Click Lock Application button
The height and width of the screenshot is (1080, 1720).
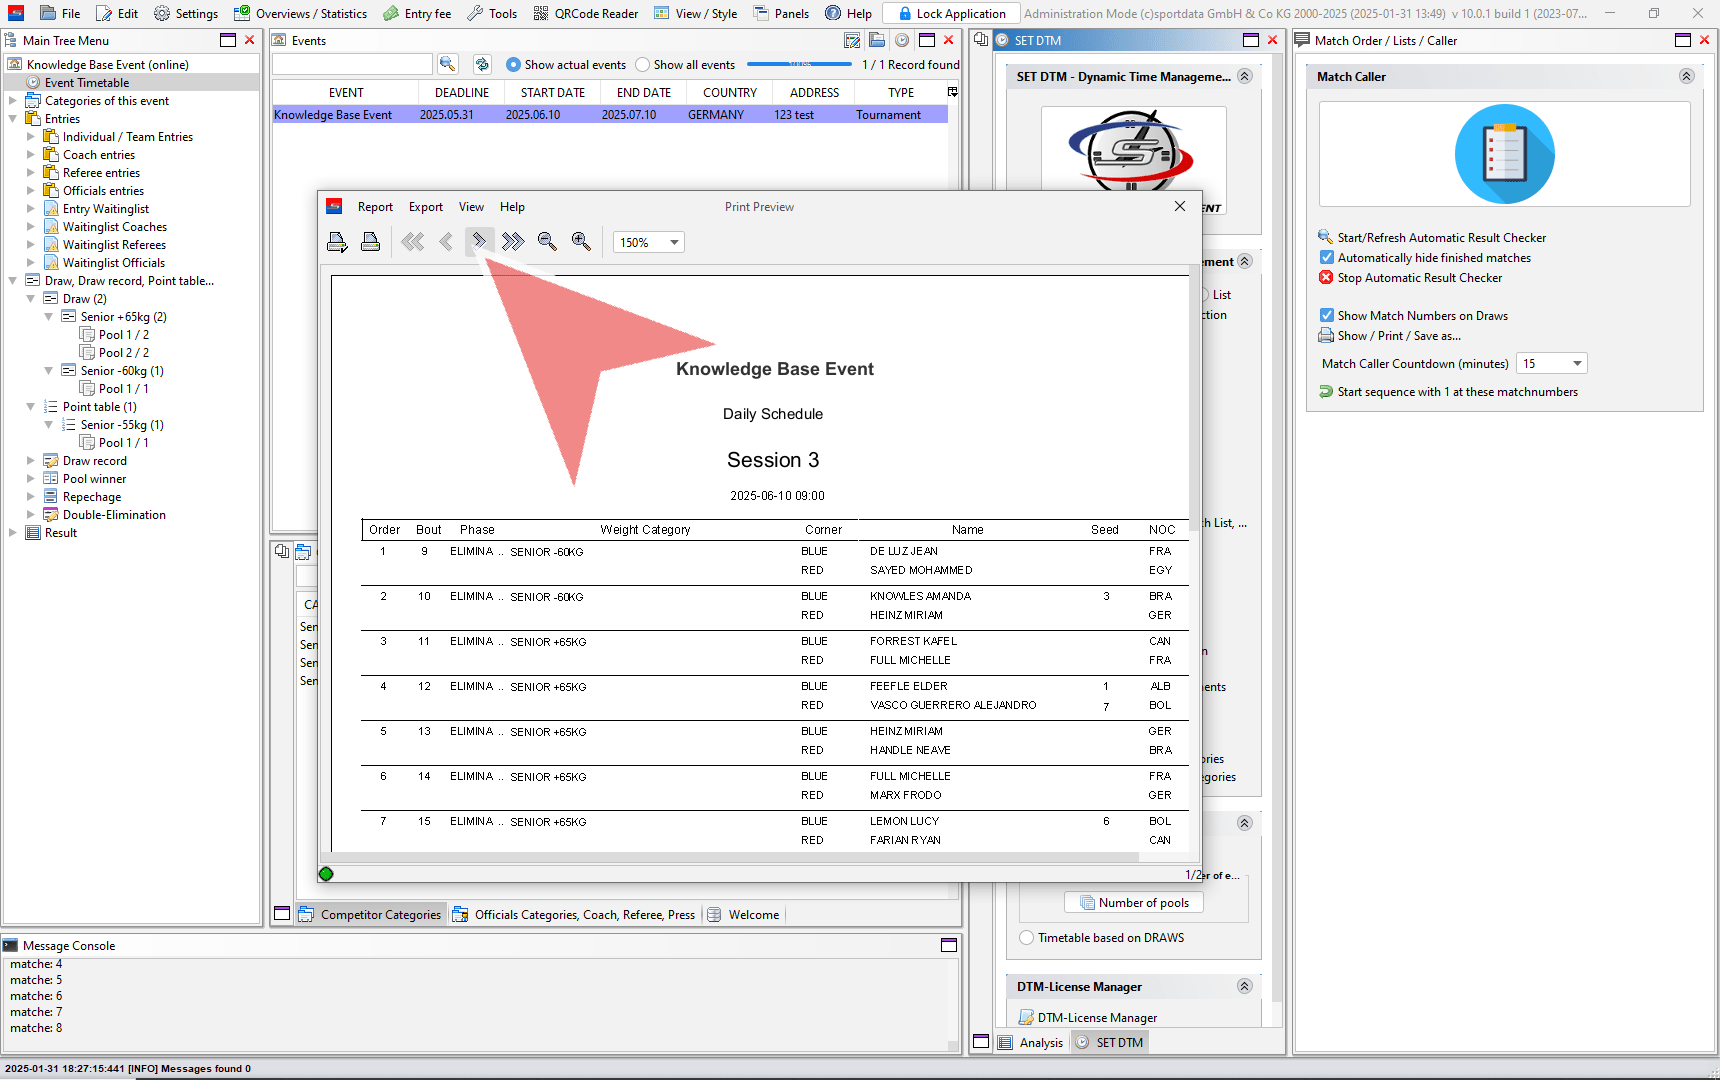click(x=951, y=13)
